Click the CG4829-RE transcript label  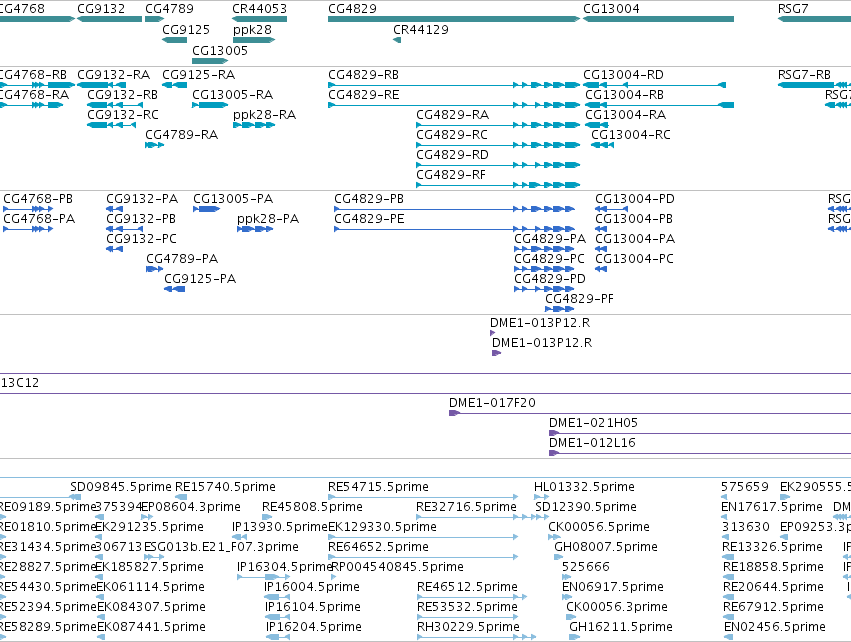[364, 95]
